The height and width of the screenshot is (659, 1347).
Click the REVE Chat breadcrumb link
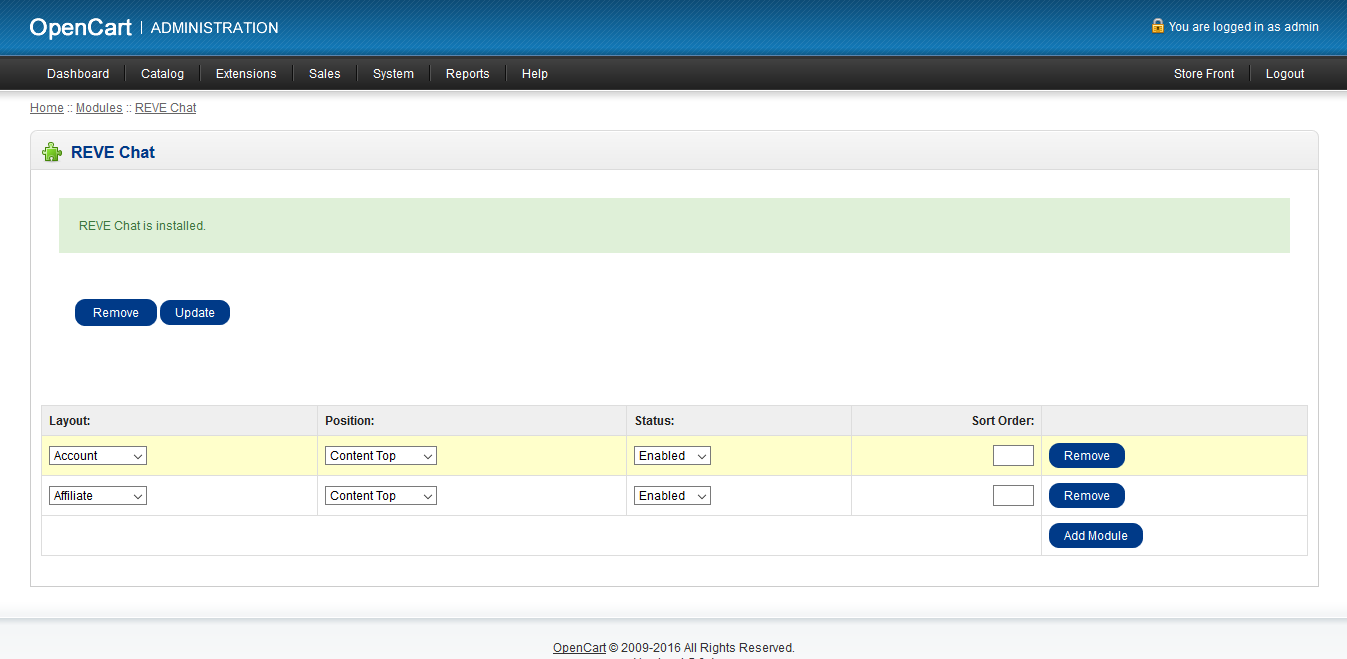point(166,108)
